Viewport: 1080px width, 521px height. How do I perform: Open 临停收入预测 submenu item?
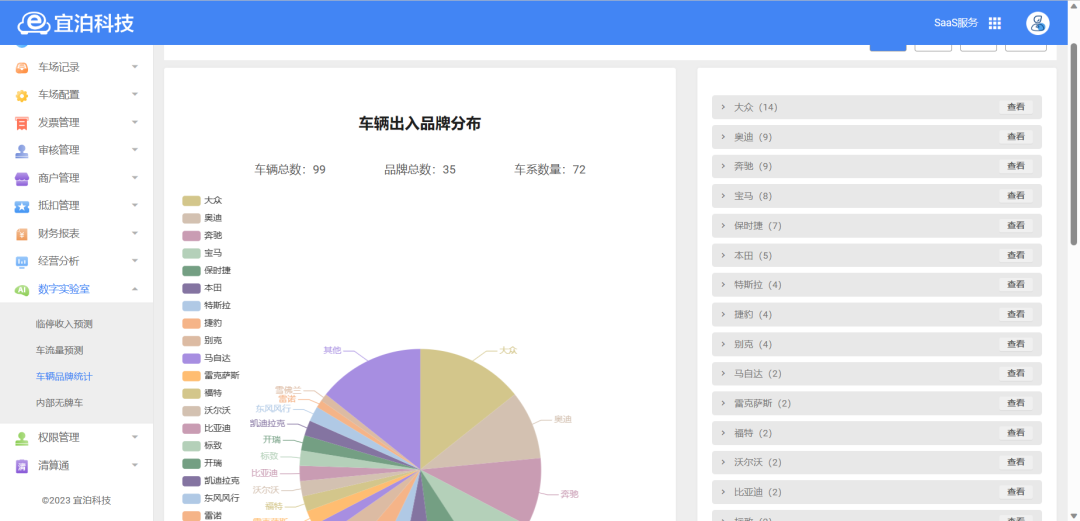coord(64,324)
